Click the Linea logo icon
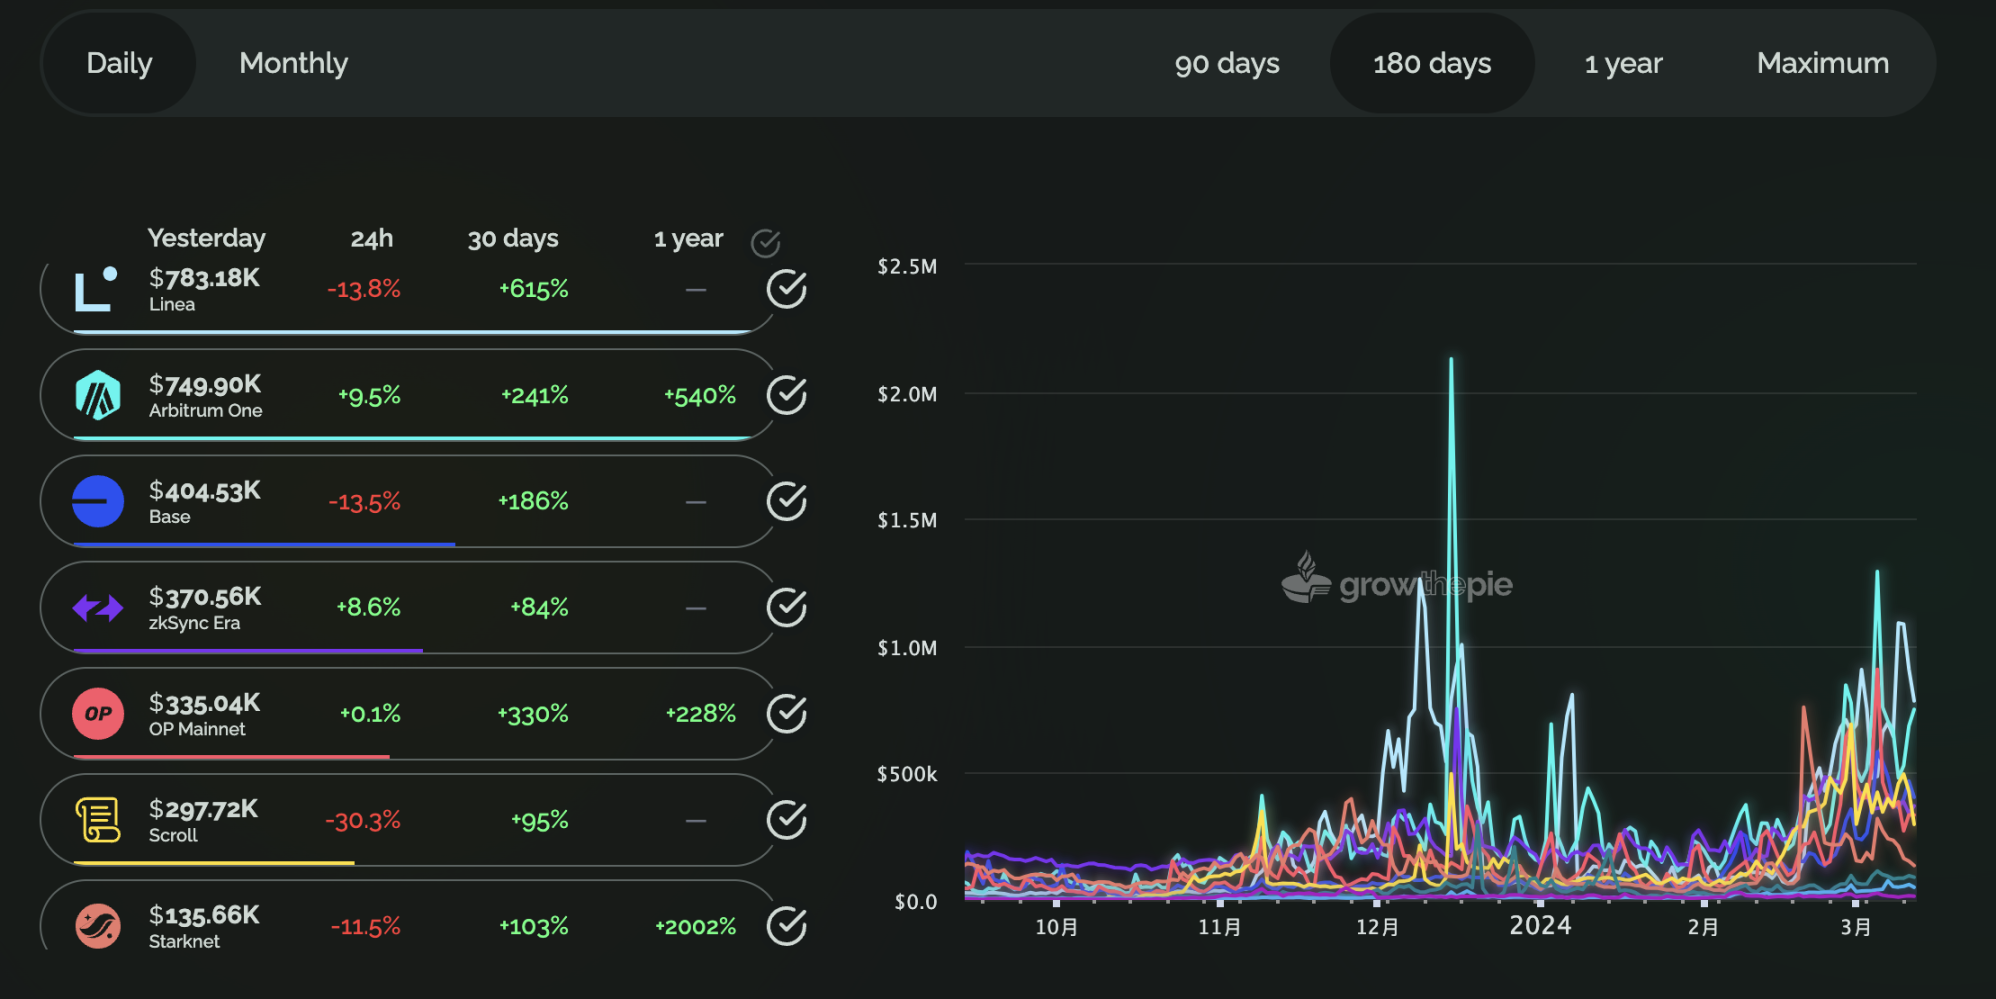 click(x=97, y=289)
